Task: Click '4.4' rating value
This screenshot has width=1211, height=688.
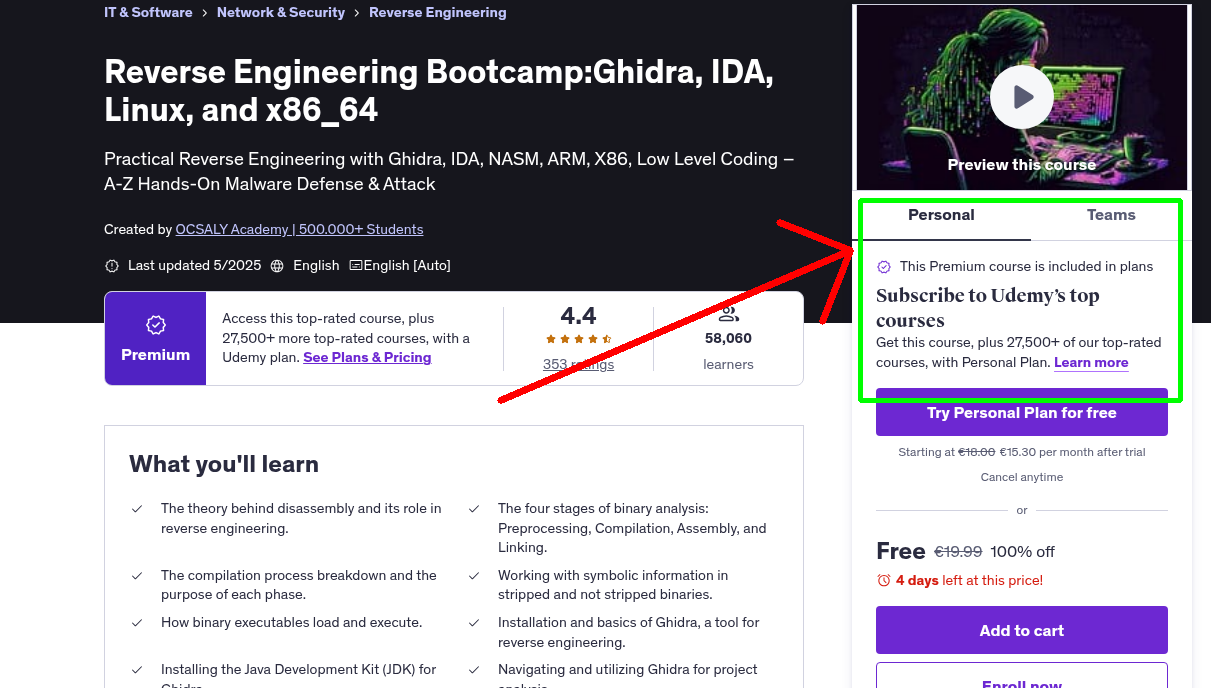Action: click(578, 316)
